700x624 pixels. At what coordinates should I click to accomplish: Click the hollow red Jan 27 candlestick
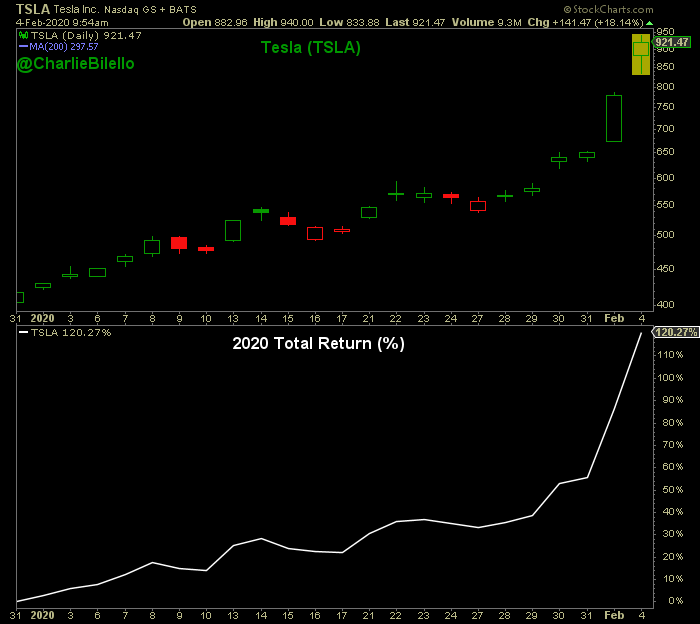click(x=478, y=205)
